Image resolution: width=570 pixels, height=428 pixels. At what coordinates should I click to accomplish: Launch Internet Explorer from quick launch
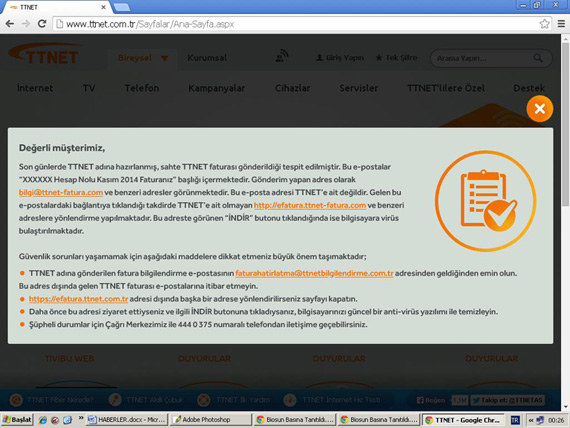coord(43,420)
